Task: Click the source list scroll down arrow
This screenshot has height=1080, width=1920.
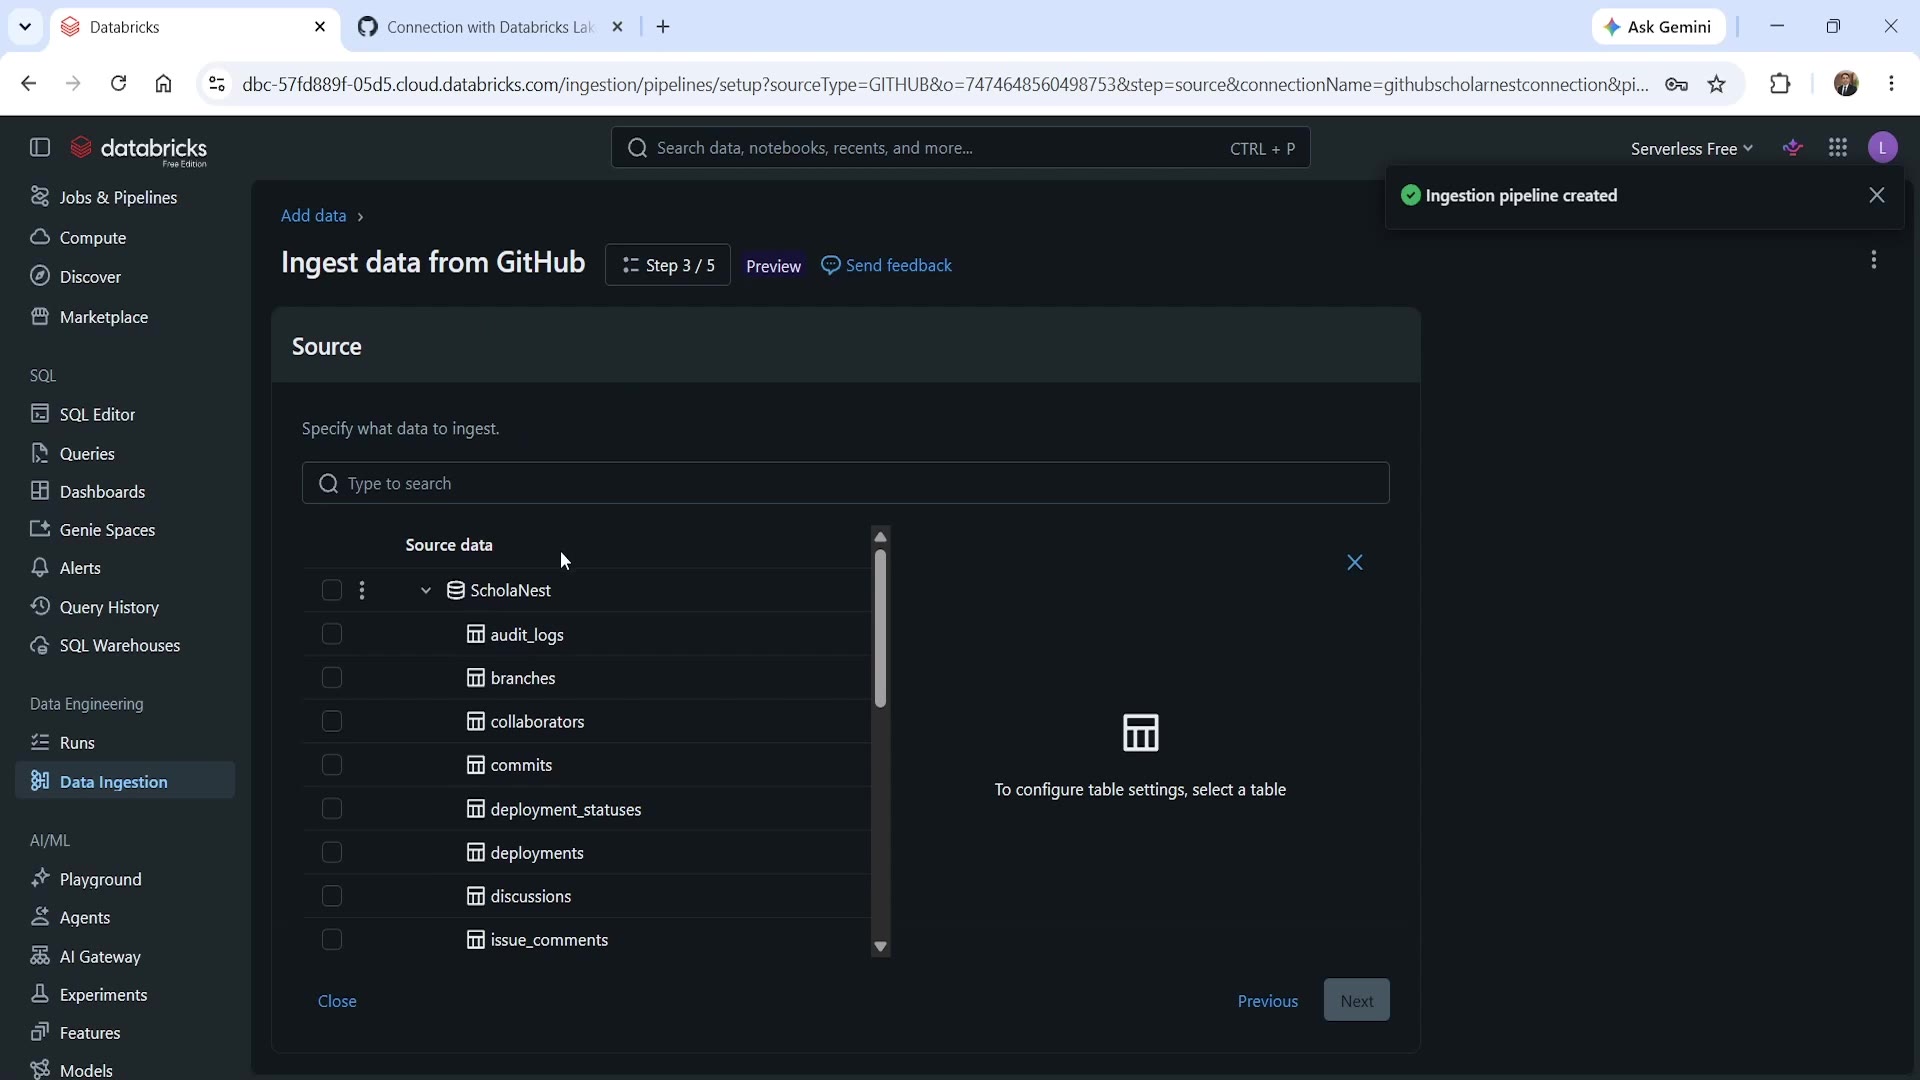Action: 880,947
